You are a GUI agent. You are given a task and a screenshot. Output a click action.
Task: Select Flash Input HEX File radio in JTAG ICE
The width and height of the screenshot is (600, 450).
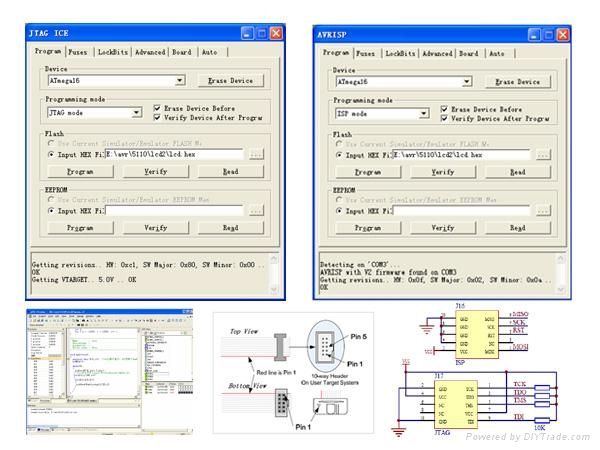(x=51, y=154)
